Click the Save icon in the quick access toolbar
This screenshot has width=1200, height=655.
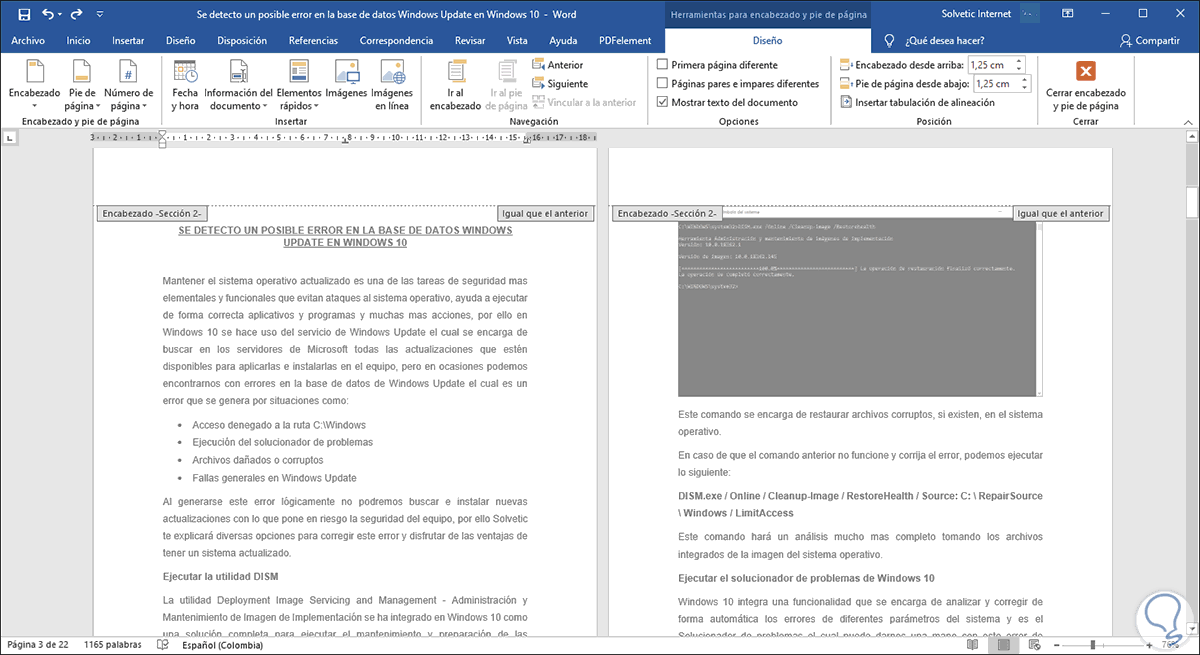(x=24, y=15)
